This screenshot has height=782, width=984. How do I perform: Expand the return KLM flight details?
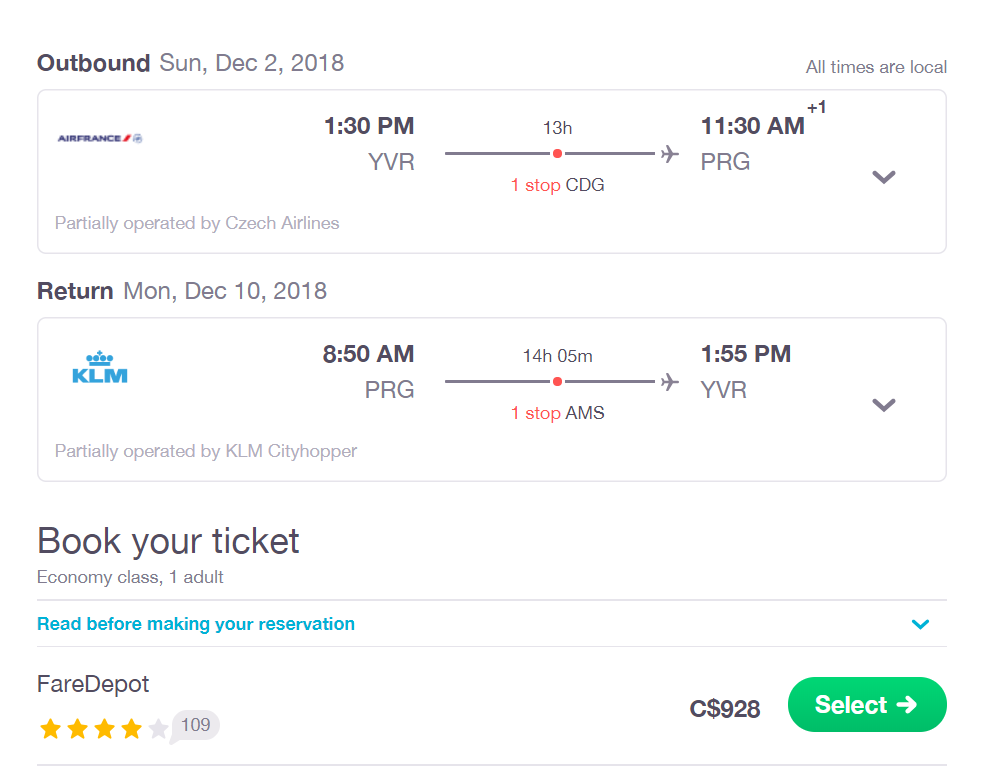point(884,405)
